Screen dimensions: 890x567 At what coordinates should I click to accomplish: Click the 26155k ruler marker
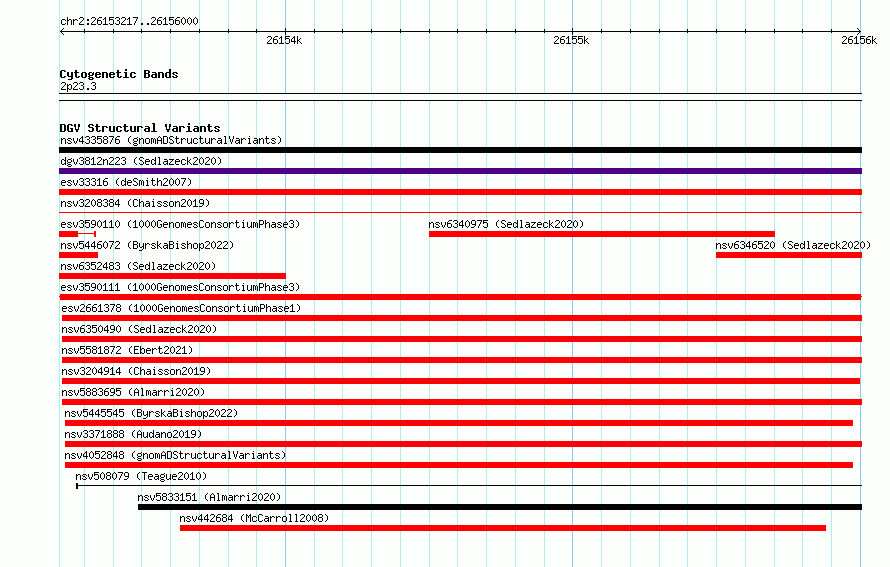tap(571, 40)
